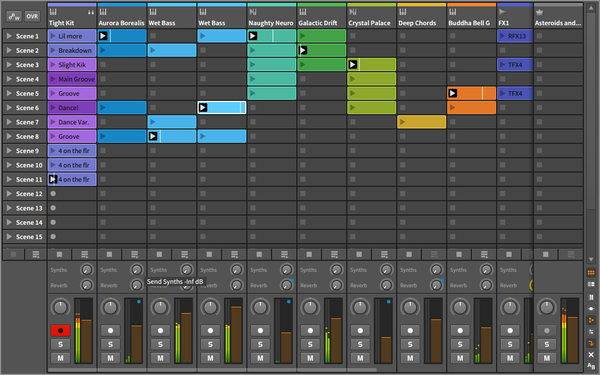Click the Asteroids master track crown icon
This screenshot has width=600, height=375.
[539, 12]
